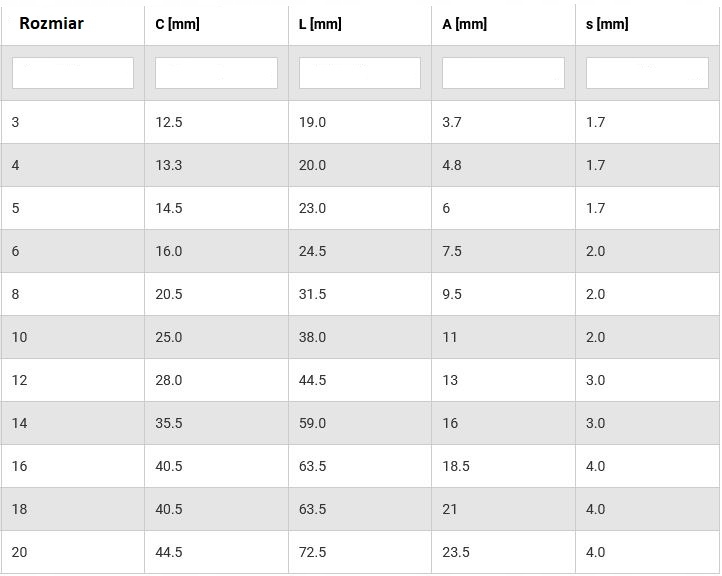
Task: Click the cell with value 12.5
Action: click(169, 122)
